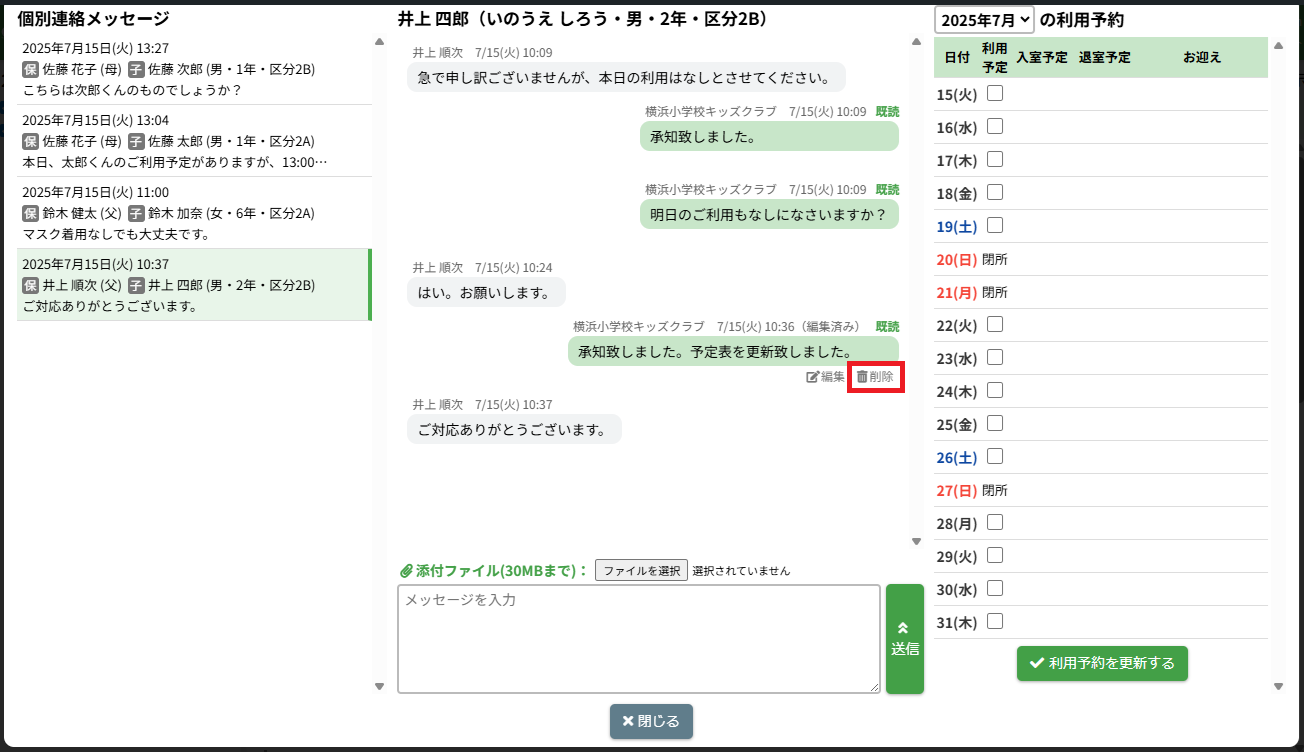The width and height of the screenshot is (1304, 752).
Task: Open the 13:27 message about 佐藤 次郎
Action: [x=194, y=69]
